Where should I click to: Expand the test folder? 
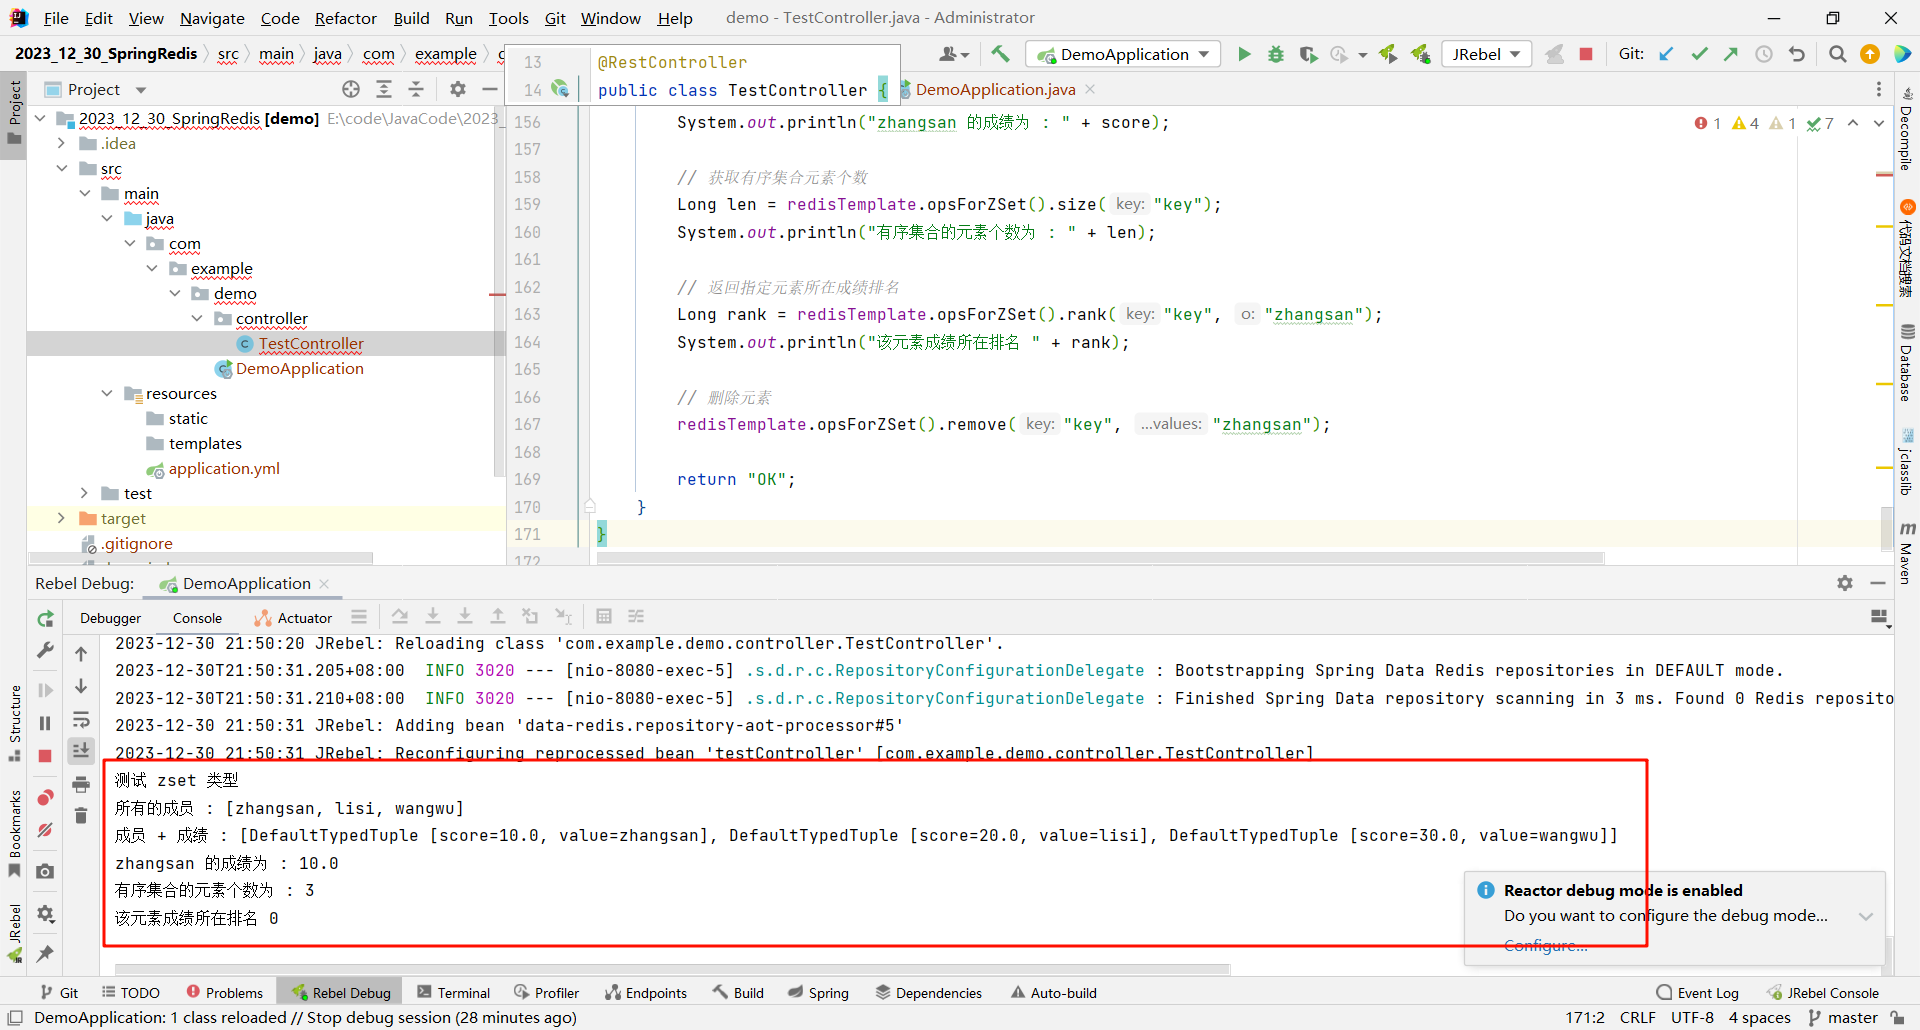click(x=85, y=493)
